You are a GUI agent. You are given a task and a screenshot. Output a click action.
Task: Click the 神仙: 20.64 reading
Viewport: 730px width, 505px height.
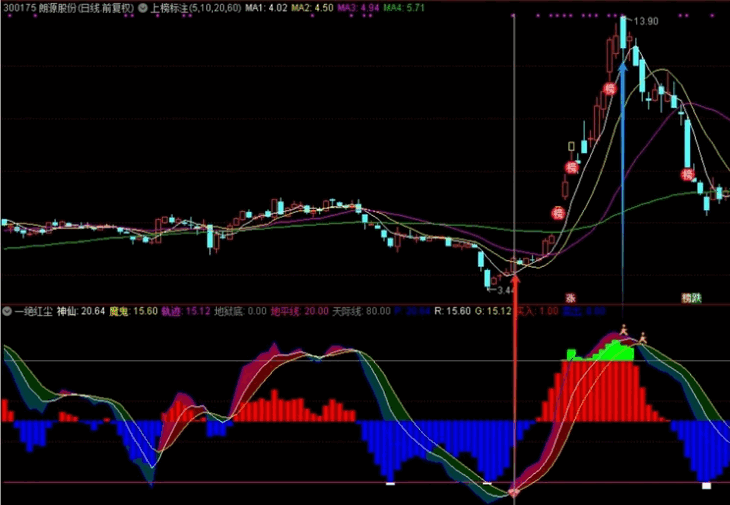[81, 311]
